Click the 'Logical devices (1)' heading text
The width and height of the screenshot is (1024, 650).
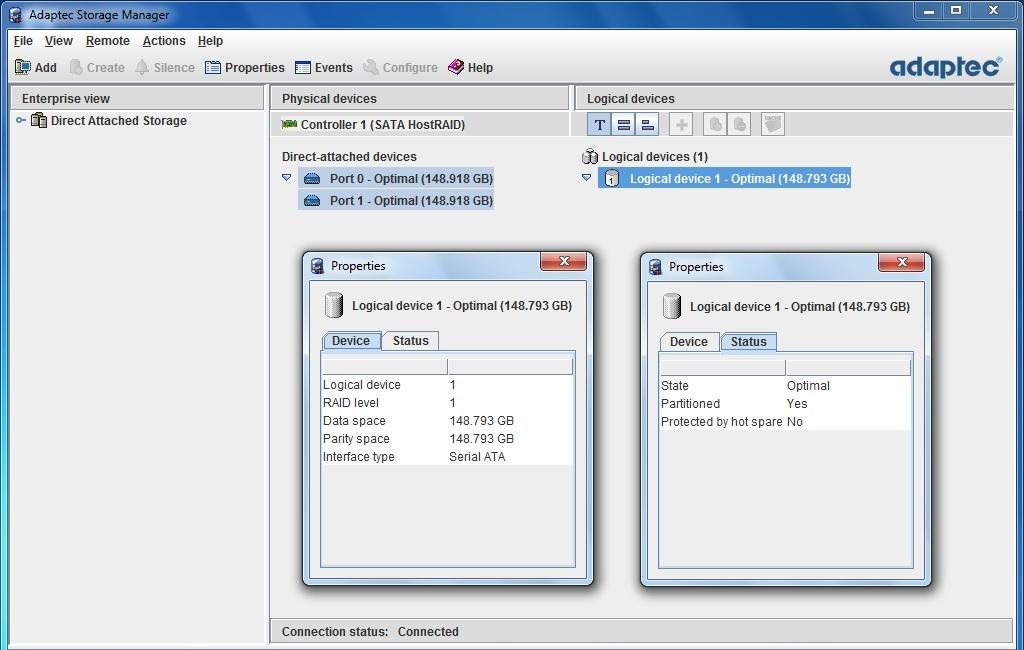pyautogui.click(x=654, y=156)
